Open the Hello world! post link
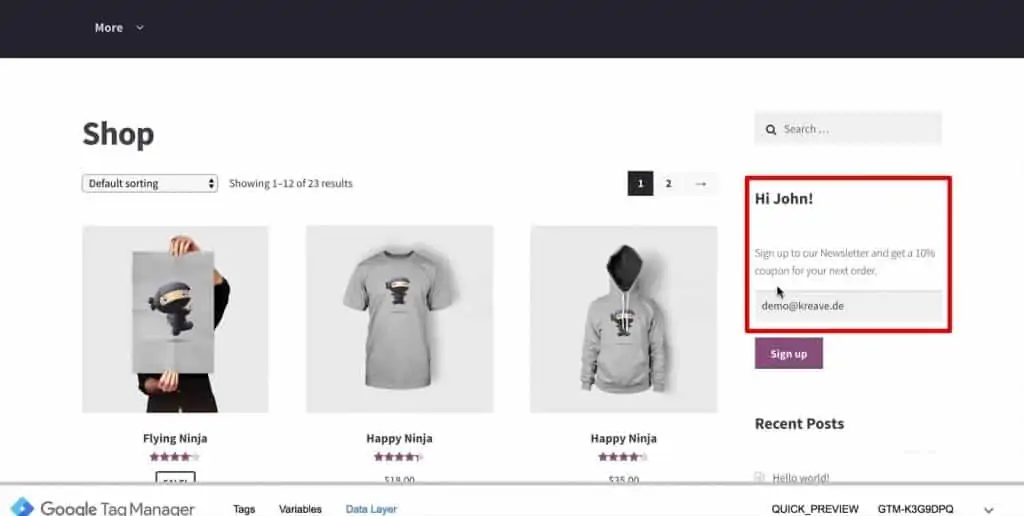 801,478
